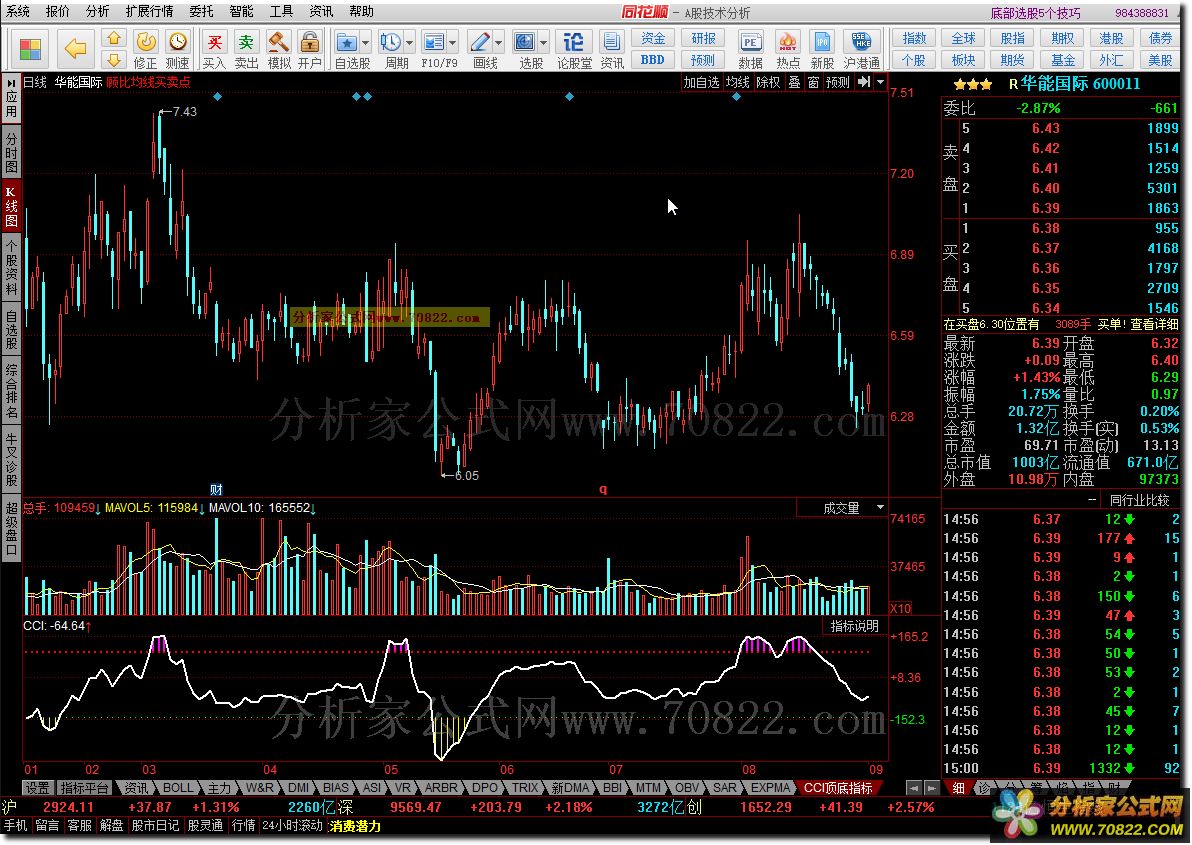Open the 修正 data correction tool

[x=145, y=49]
